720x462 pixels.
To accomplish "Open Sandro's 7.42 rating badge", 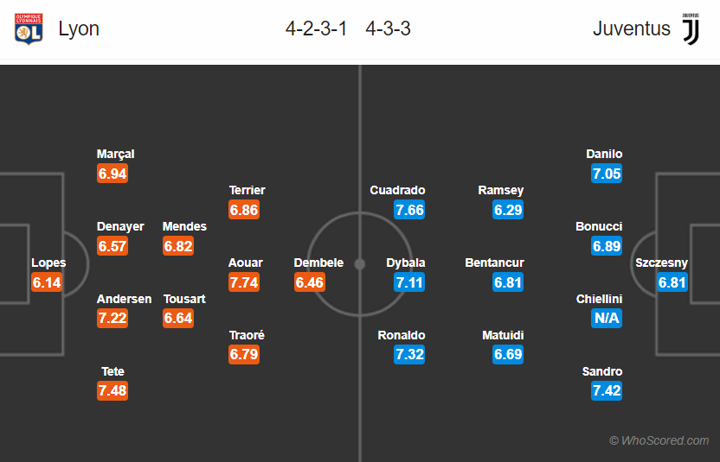I will [x=607, y=391].
